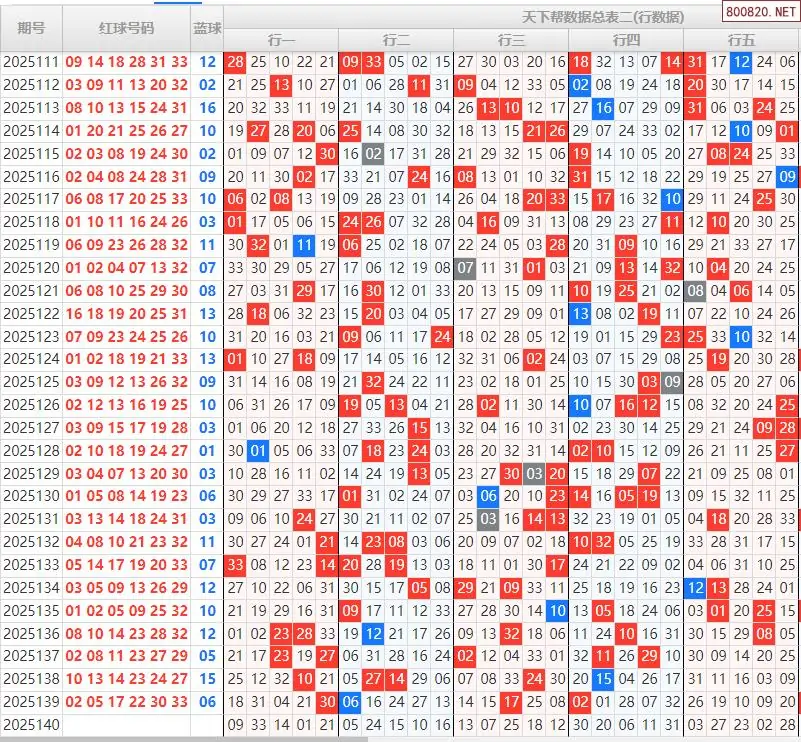Select issue number 2025140 in last row
Viewport: 801px width, 742px height.
point(31,724)
